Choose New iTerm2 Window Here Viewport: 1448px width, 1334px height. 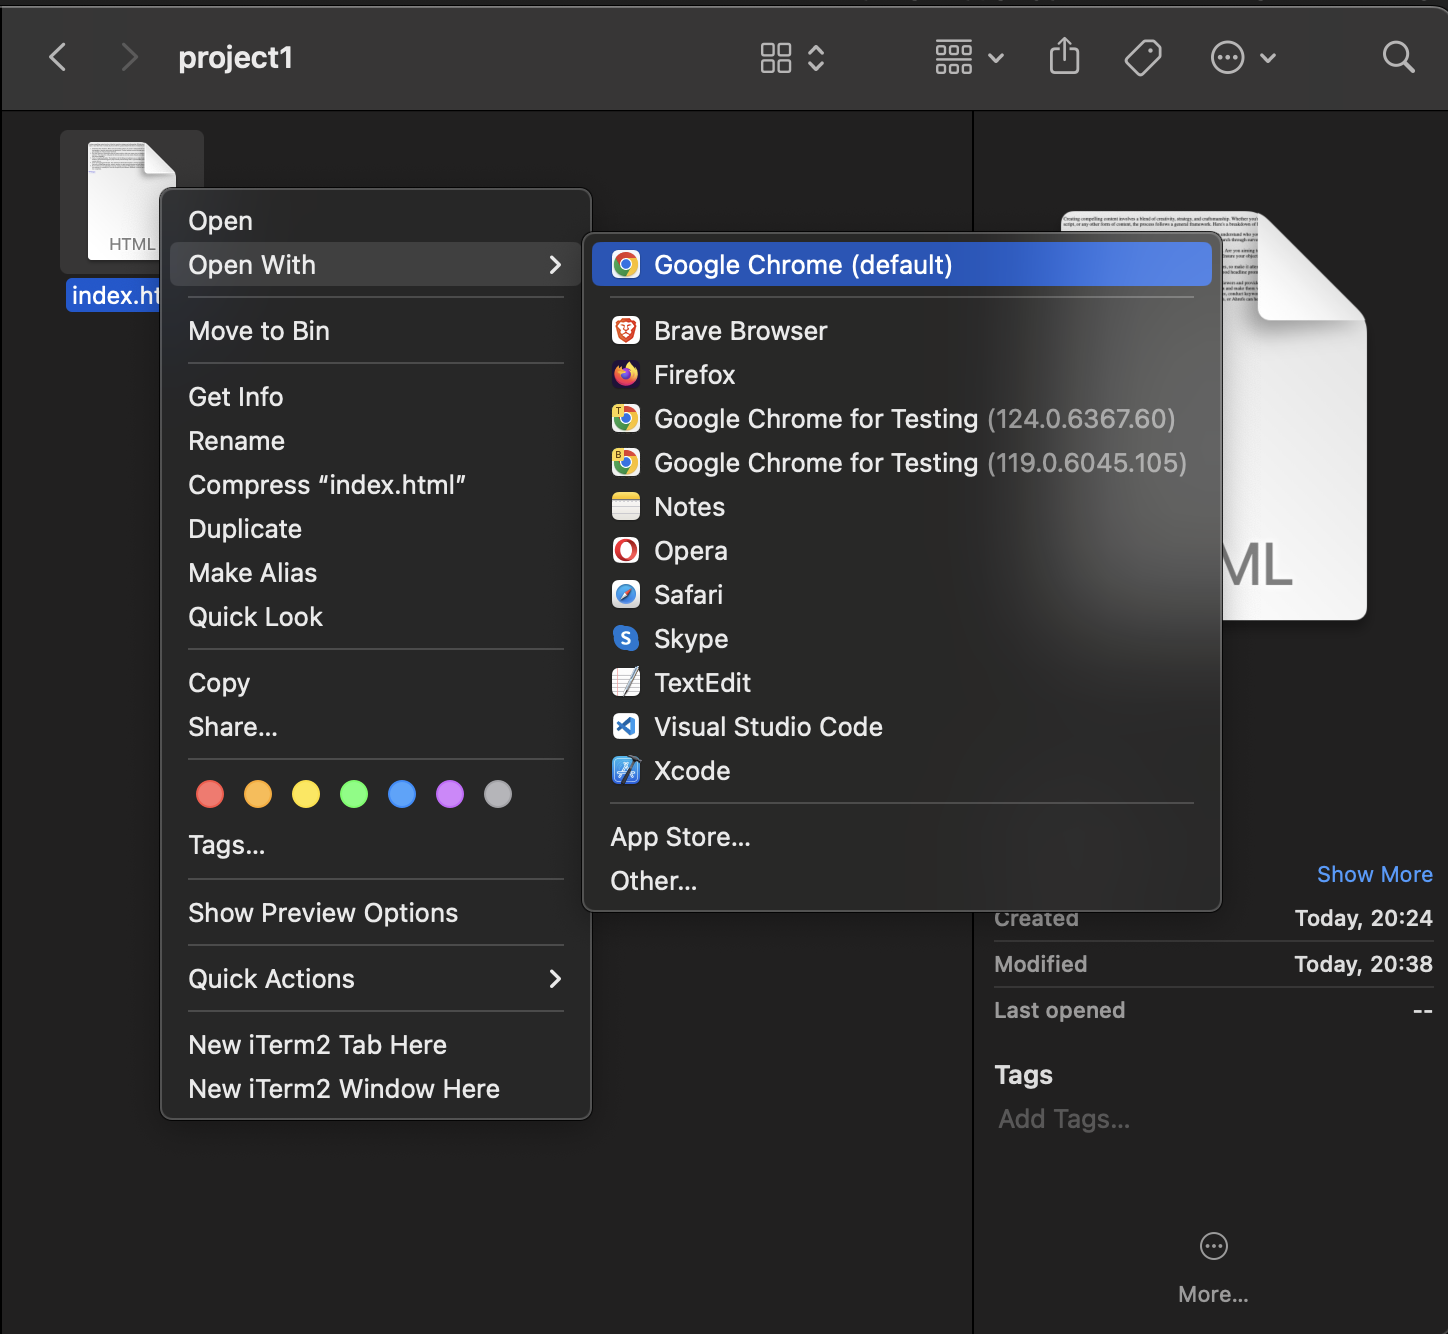(376, 1089)
